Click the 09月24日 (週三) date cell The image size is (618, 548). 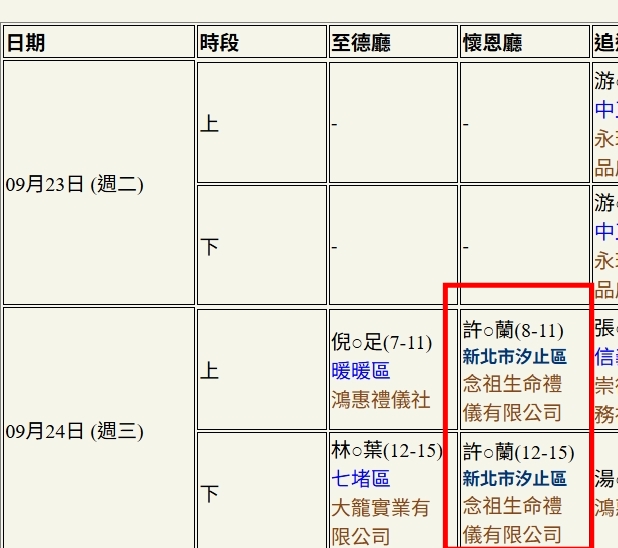tap(74, 431)
